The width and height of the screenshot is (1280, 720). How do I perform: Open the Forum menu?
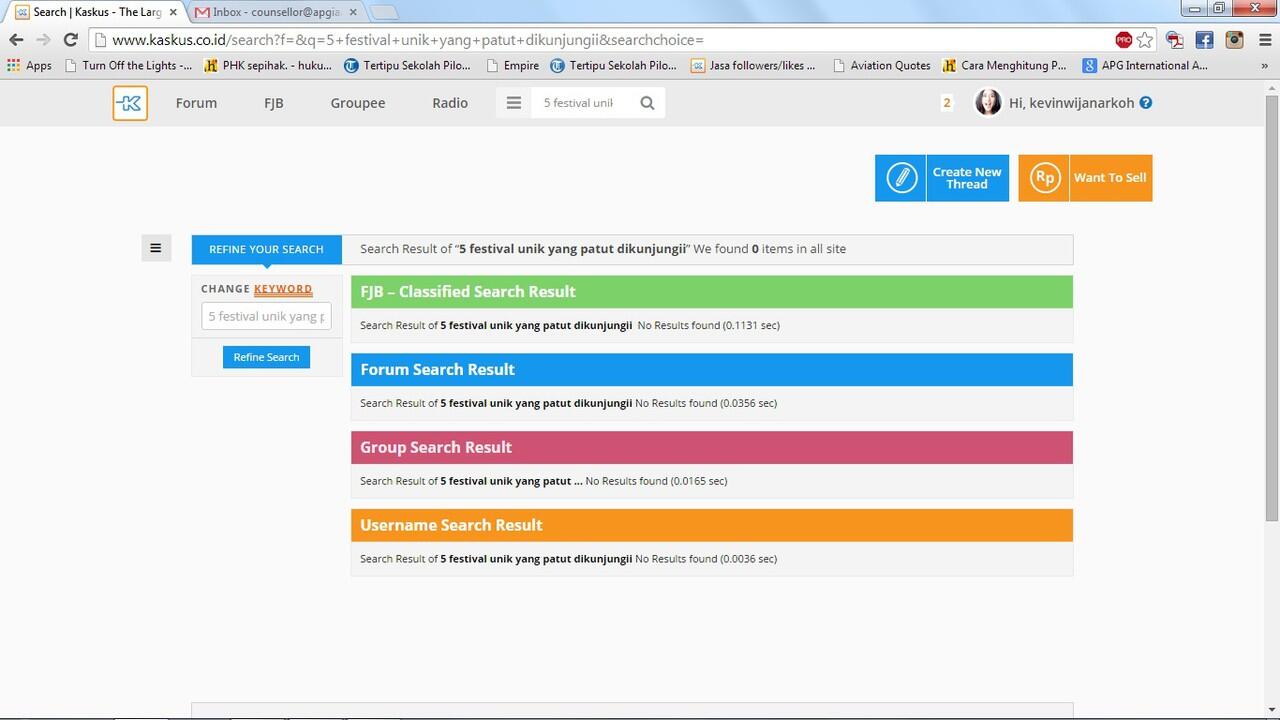click(x=196, y=103)
